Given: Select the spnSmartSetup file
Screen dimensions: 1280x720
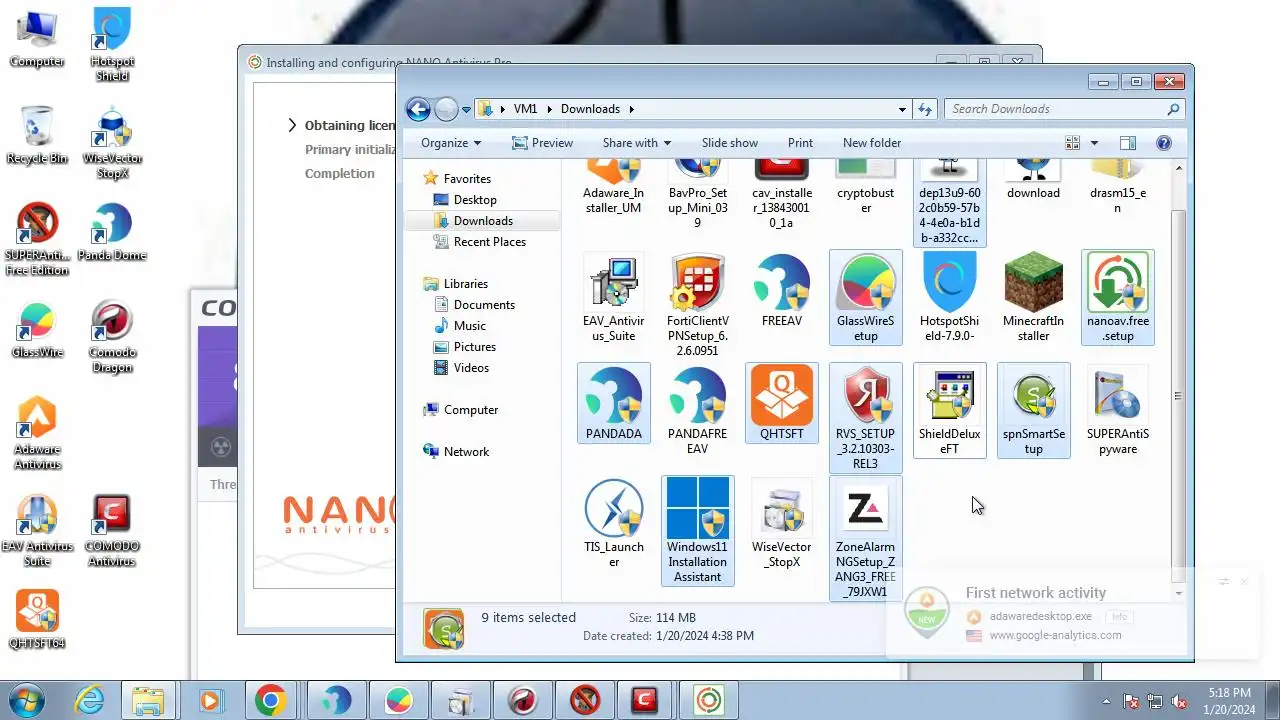Looking at the screenshot, I should pyautogui.click(x=1034, y=410).
